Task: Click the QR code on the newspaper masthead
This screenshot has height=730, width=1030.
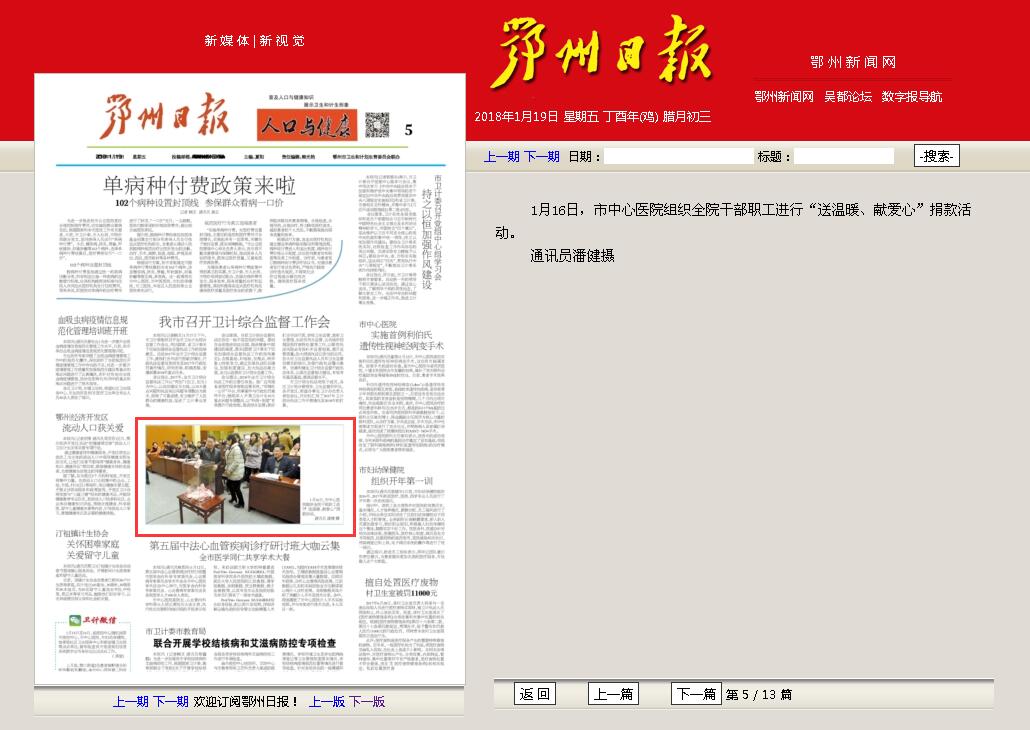Action: pos(377,124)
